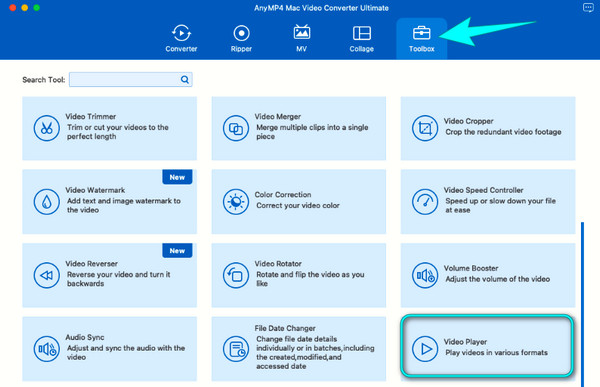This screenshot has width=600, height=387.
Task: Click the File Date Changer document icon
Action: click(236, 349)
